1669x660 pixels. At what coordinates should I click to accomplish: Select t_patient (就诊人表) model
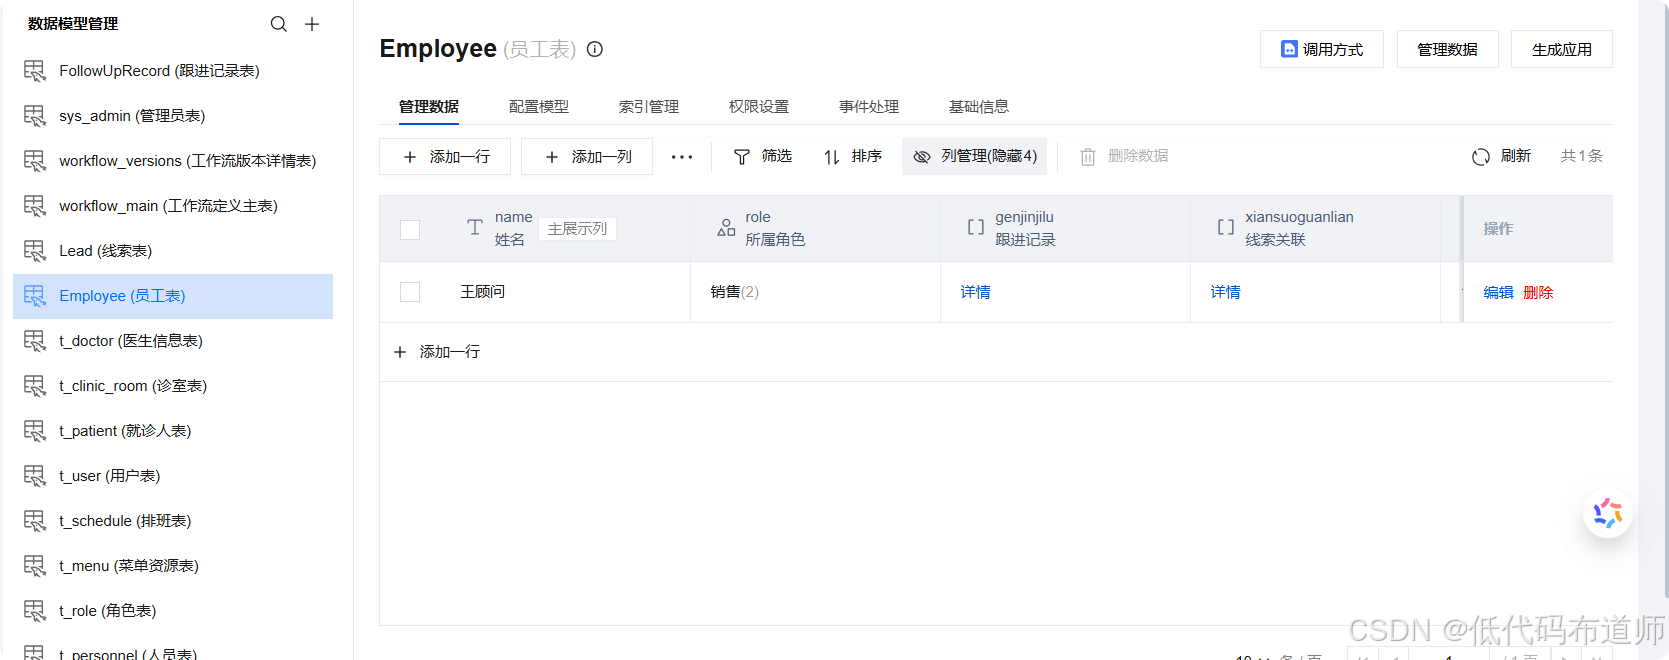(173, 431)
